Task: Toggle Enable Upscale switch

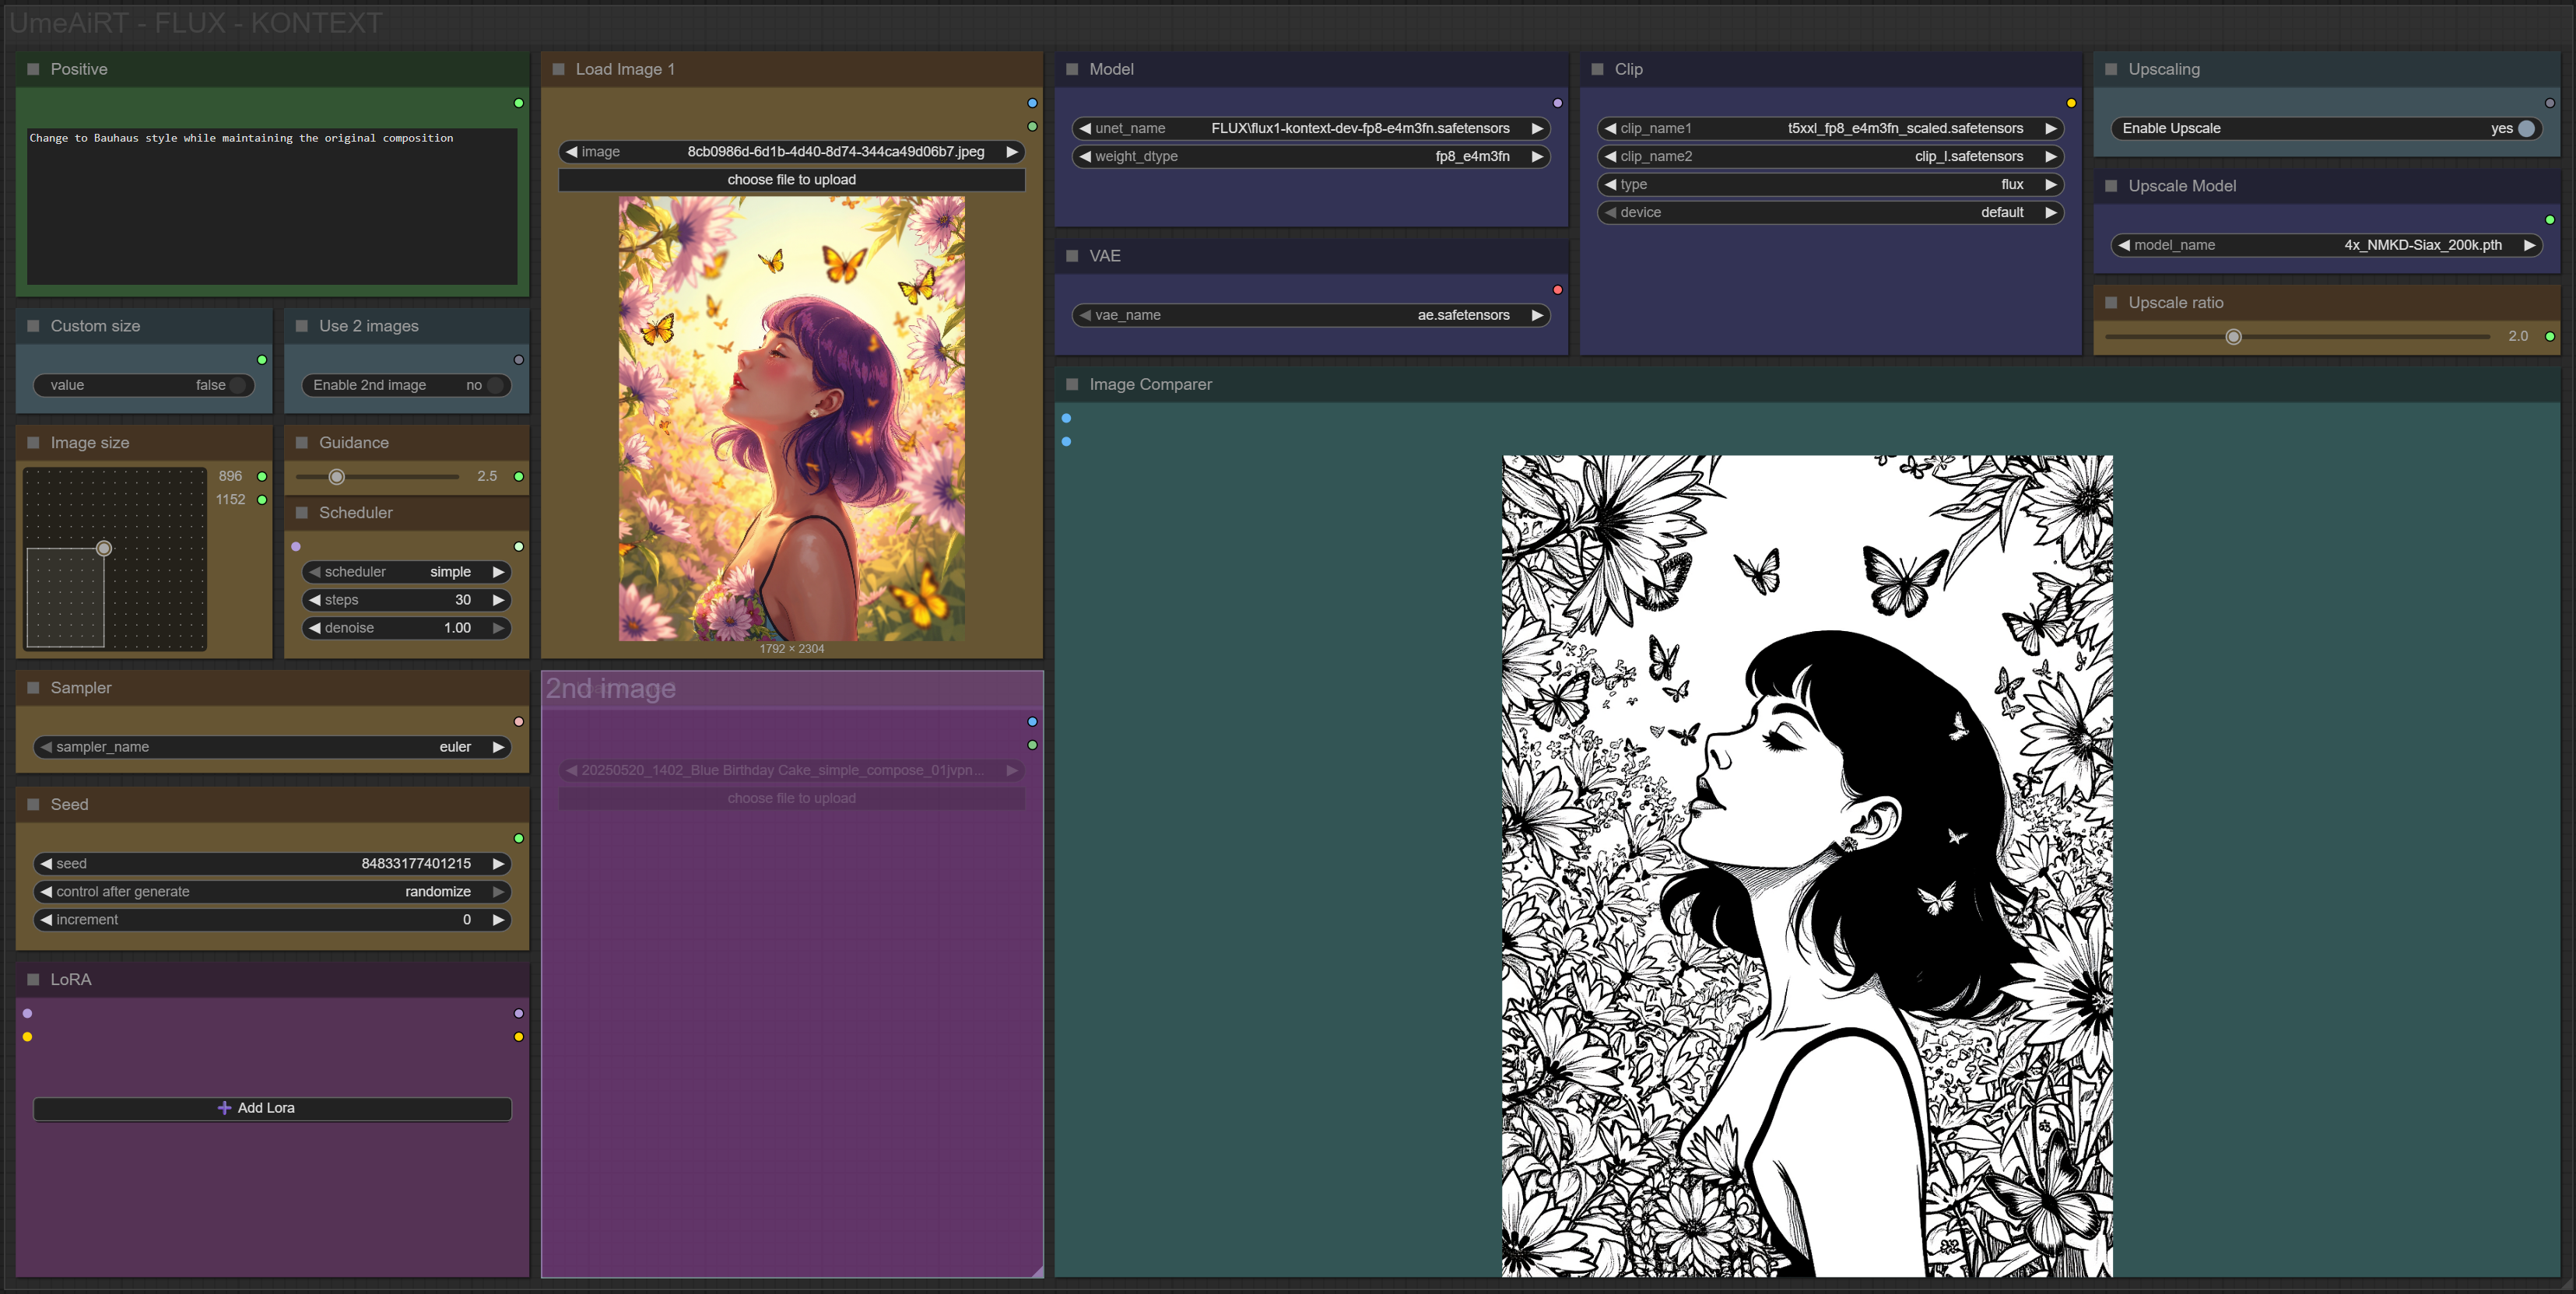Action: tap(2525, 128)
